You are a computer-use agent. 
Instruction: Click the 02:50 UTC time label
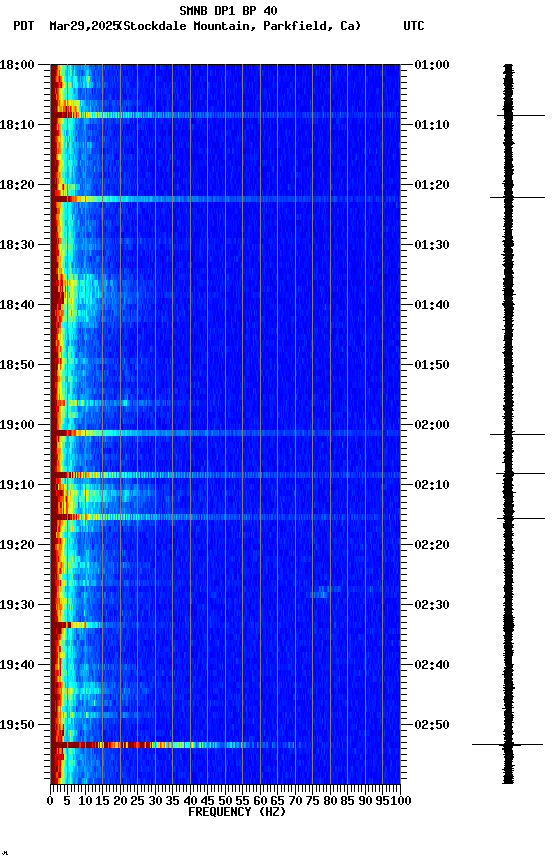(x=432, y=725)
